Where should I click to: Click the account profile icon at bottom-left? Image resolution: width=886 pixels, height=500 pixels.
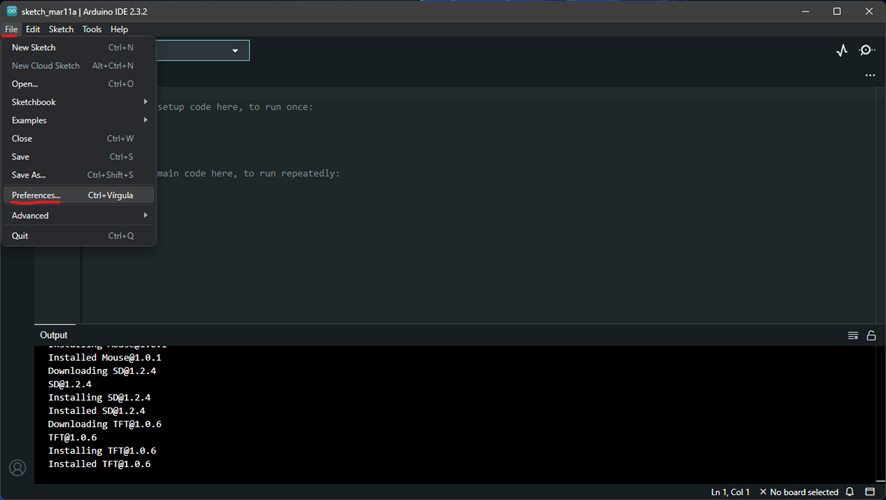[17, 468]
